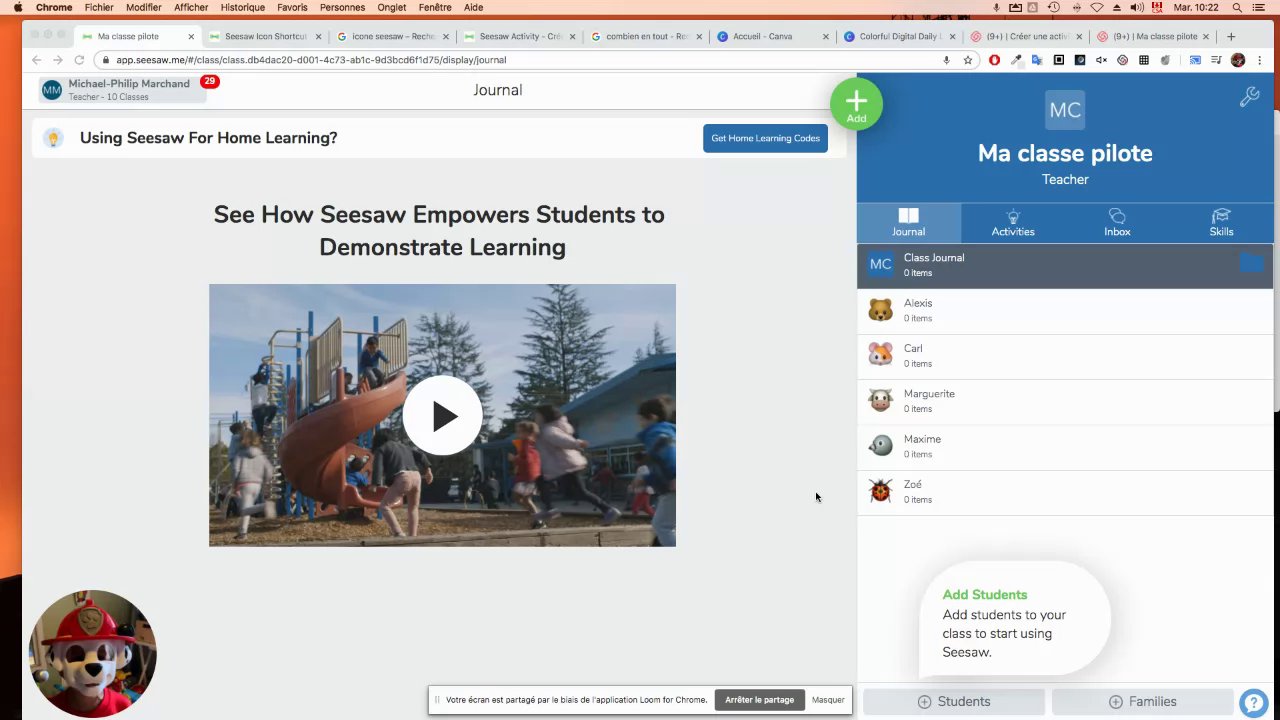Click the eyedropper extension icon
This screenshot has height=720, width=1280.
(x=1016, y=60)
